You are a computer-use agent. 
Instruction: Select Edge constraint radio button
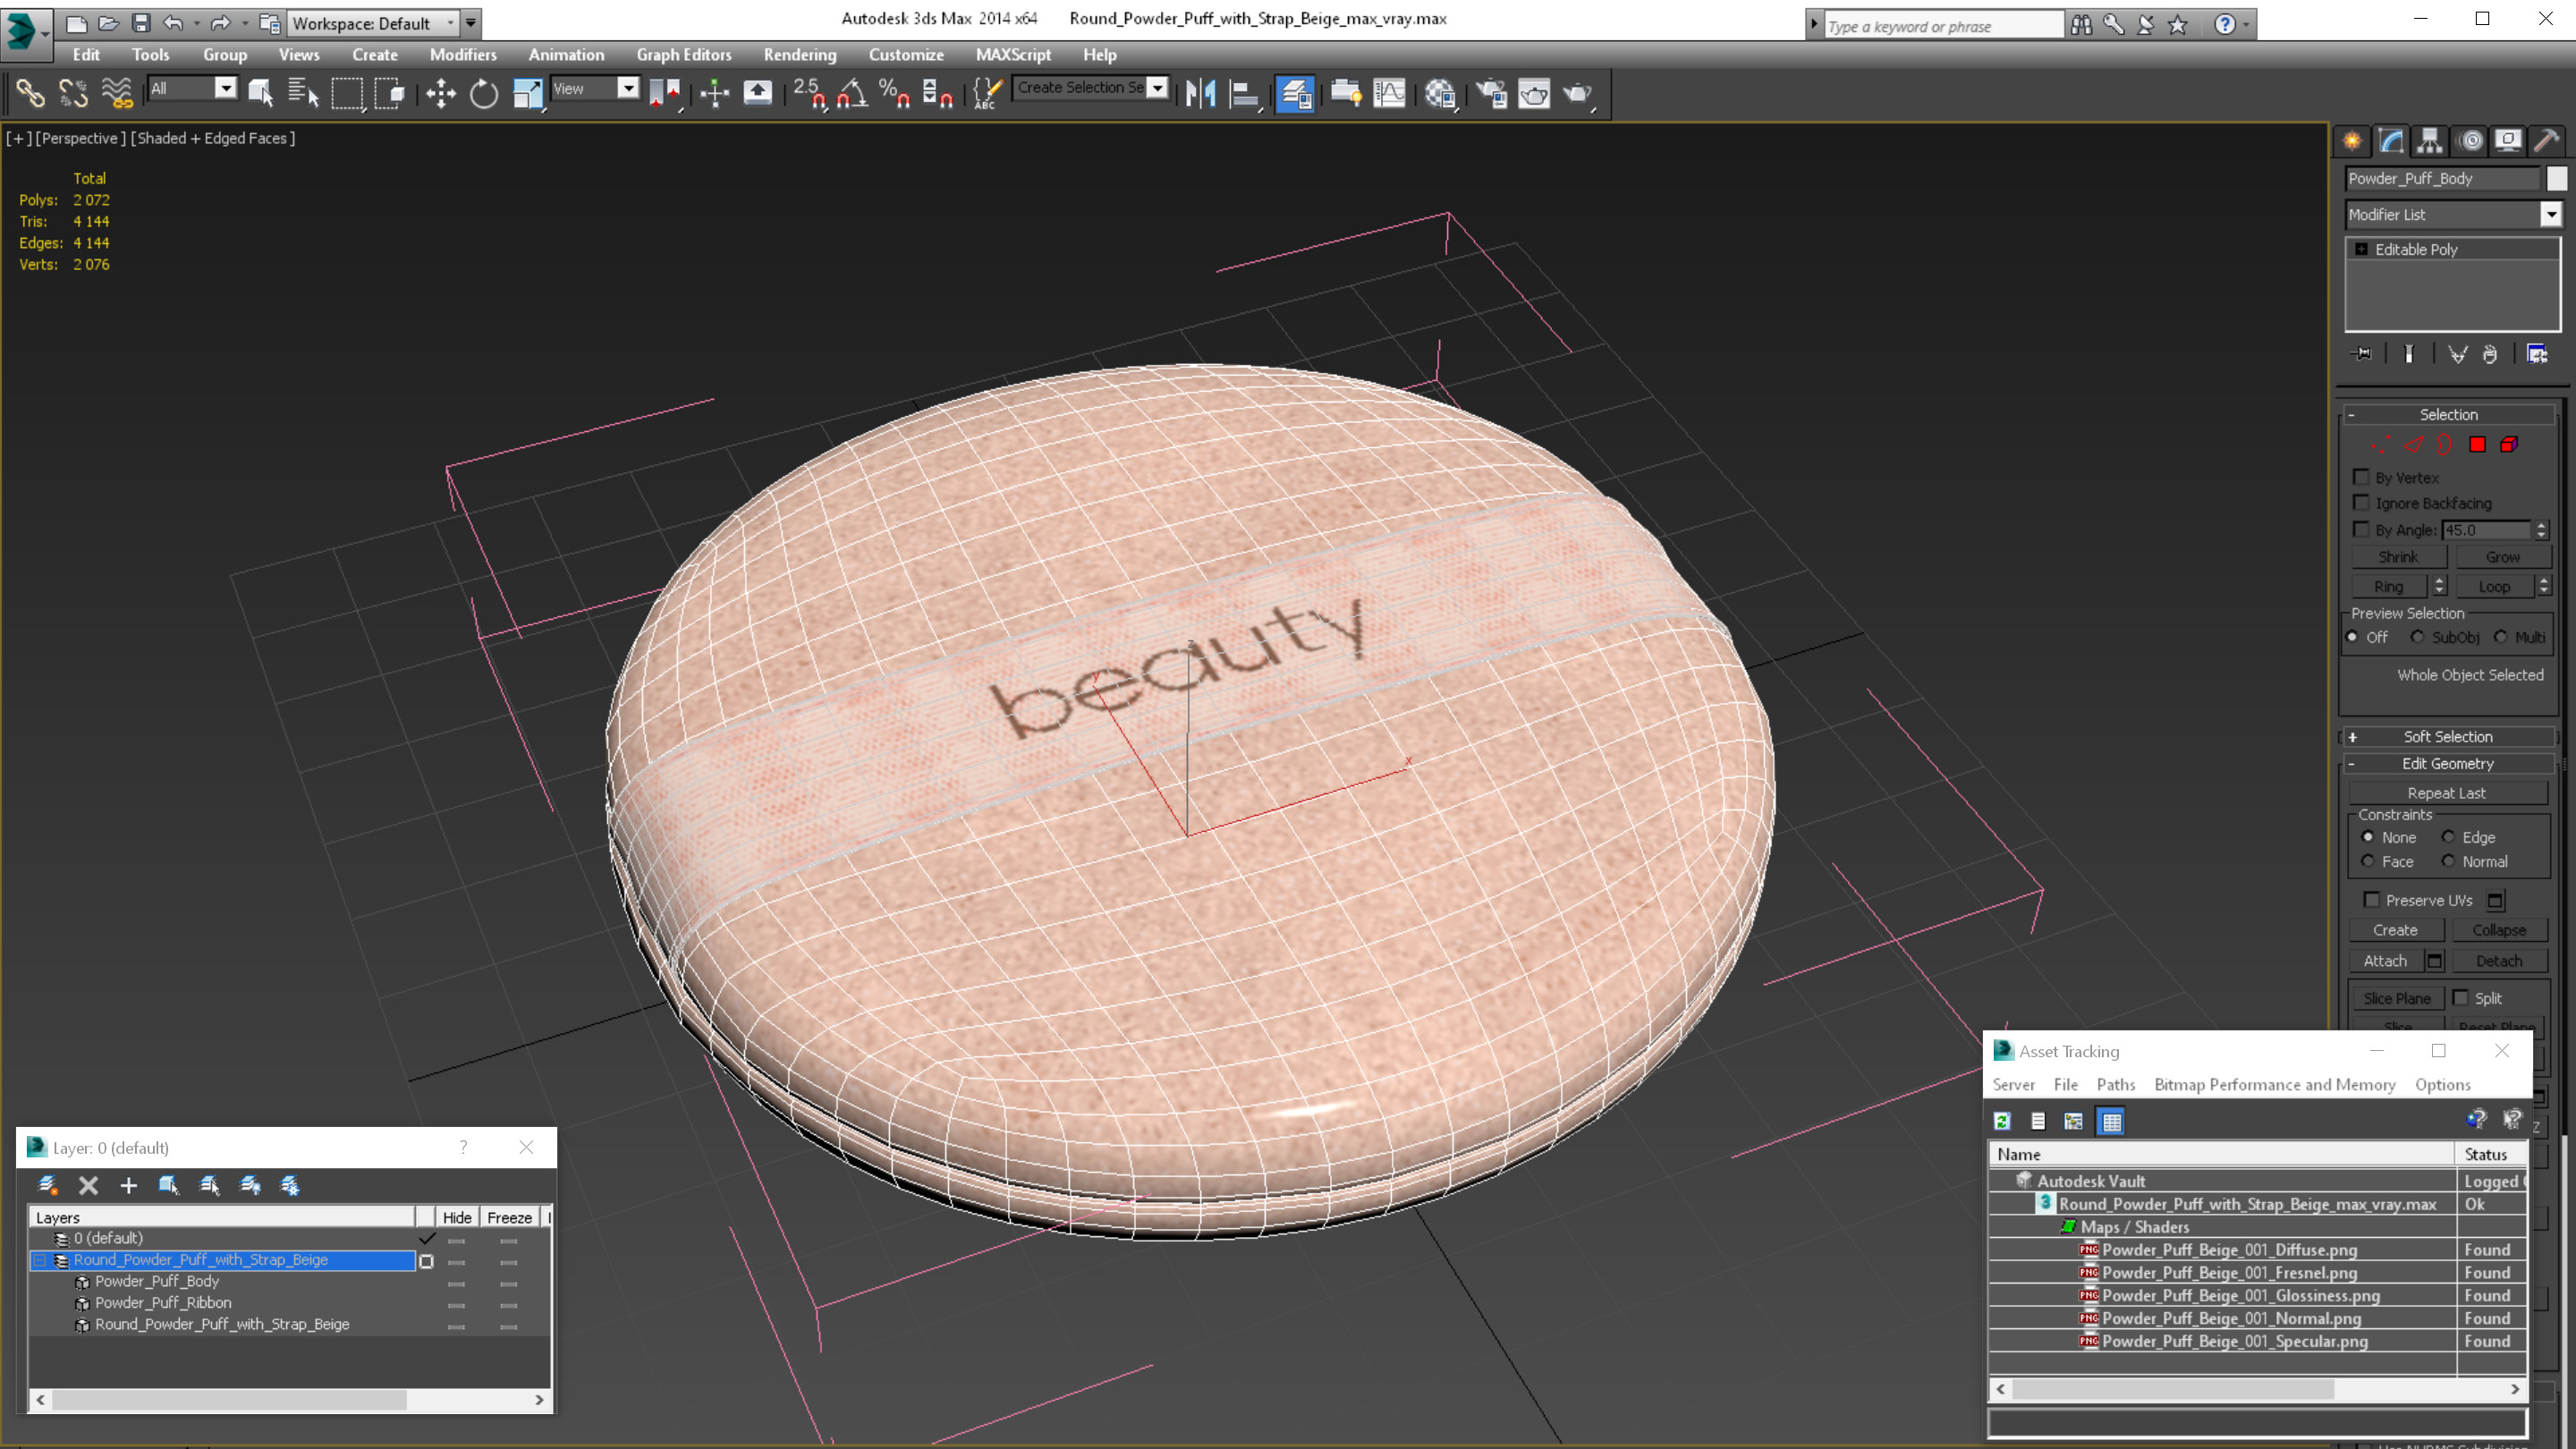[2448, 837]
